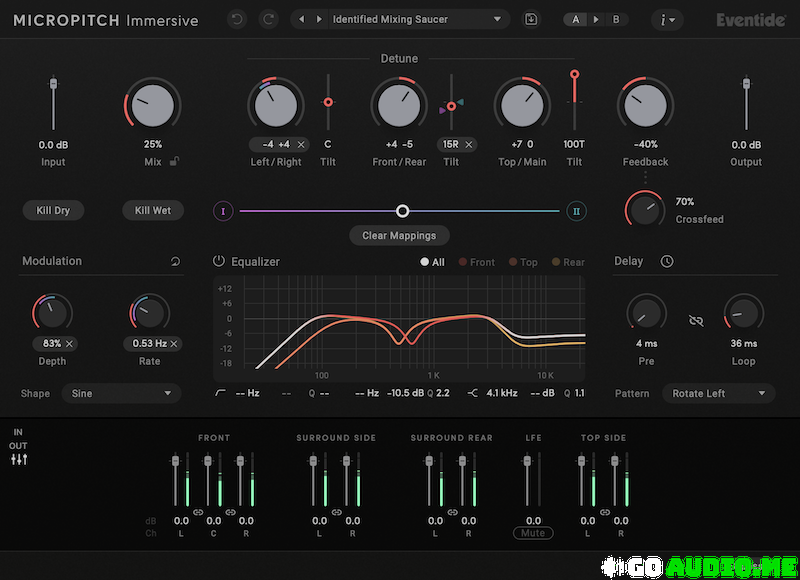Viewport: 800px width, 580px height.
Task: Click the Top/Main Tilt slider handle
Action: coord(574,74)
